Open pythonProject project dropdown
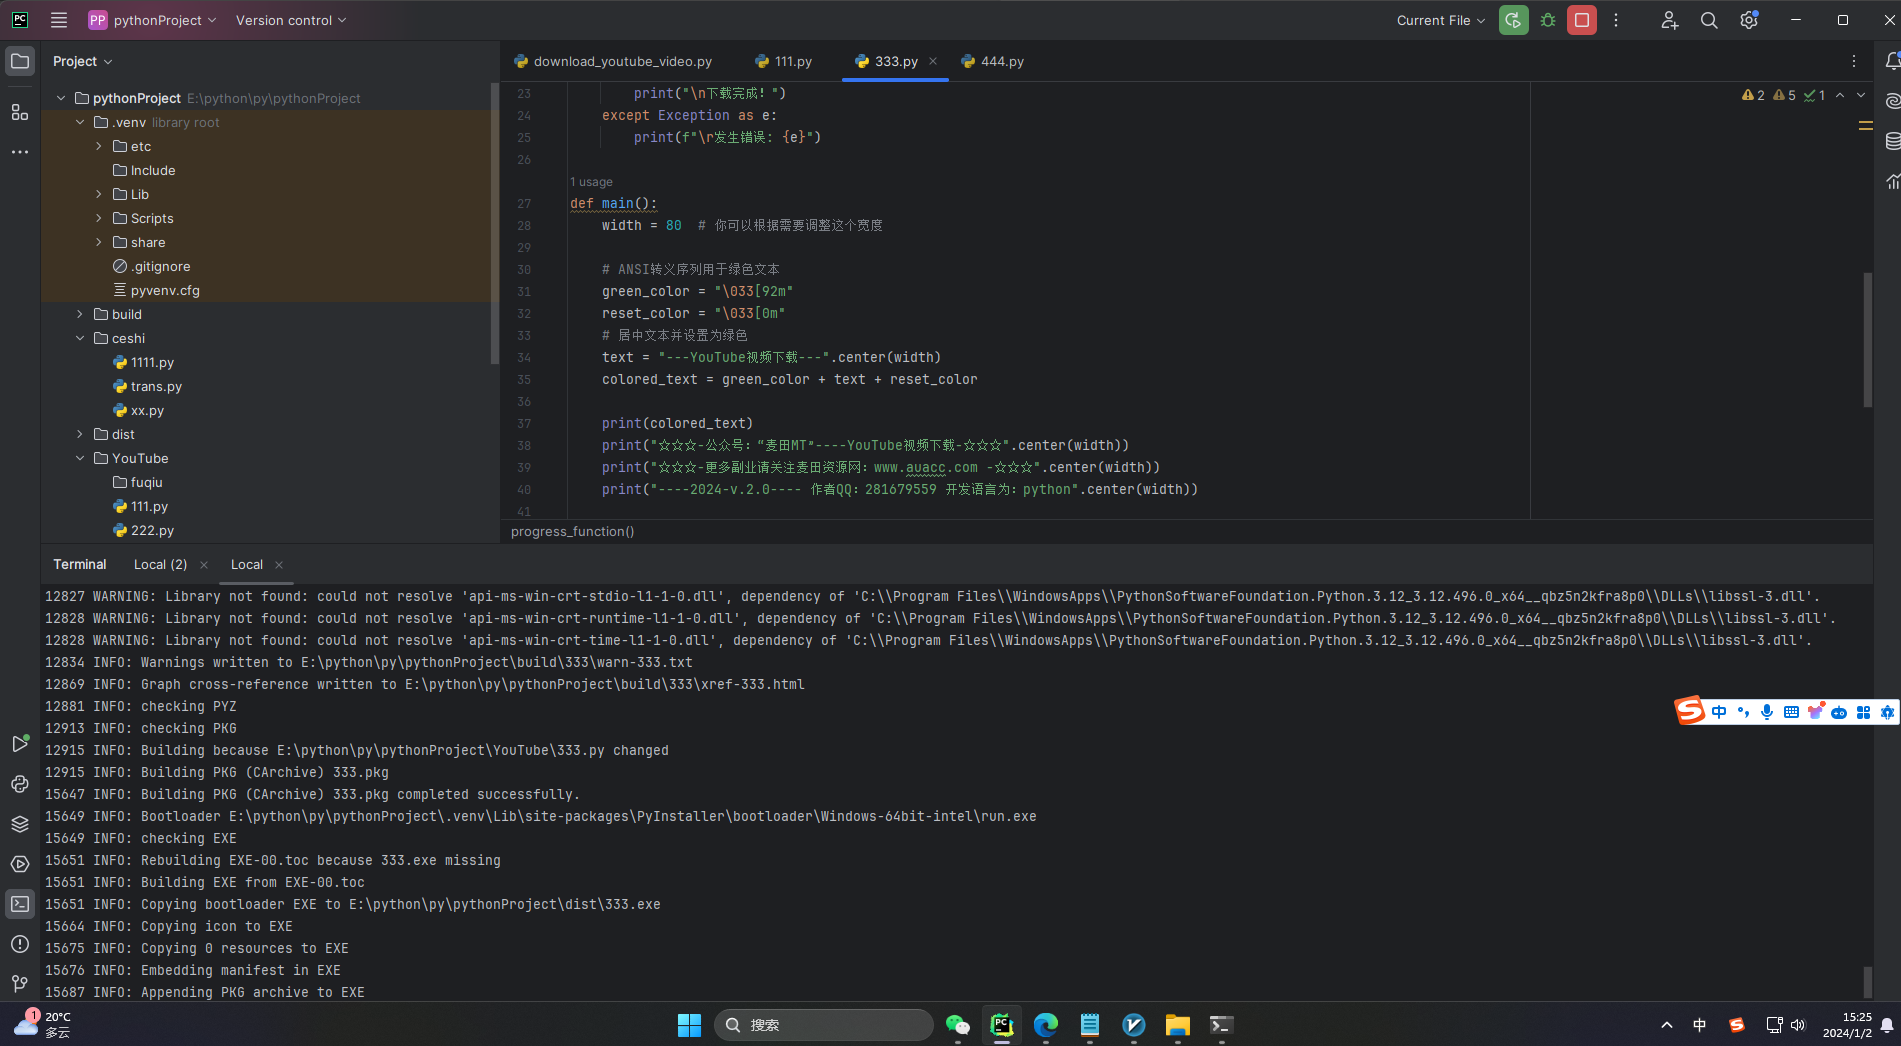The image size is (1901, 1046). pyautogui.click(x=153, y=20)
